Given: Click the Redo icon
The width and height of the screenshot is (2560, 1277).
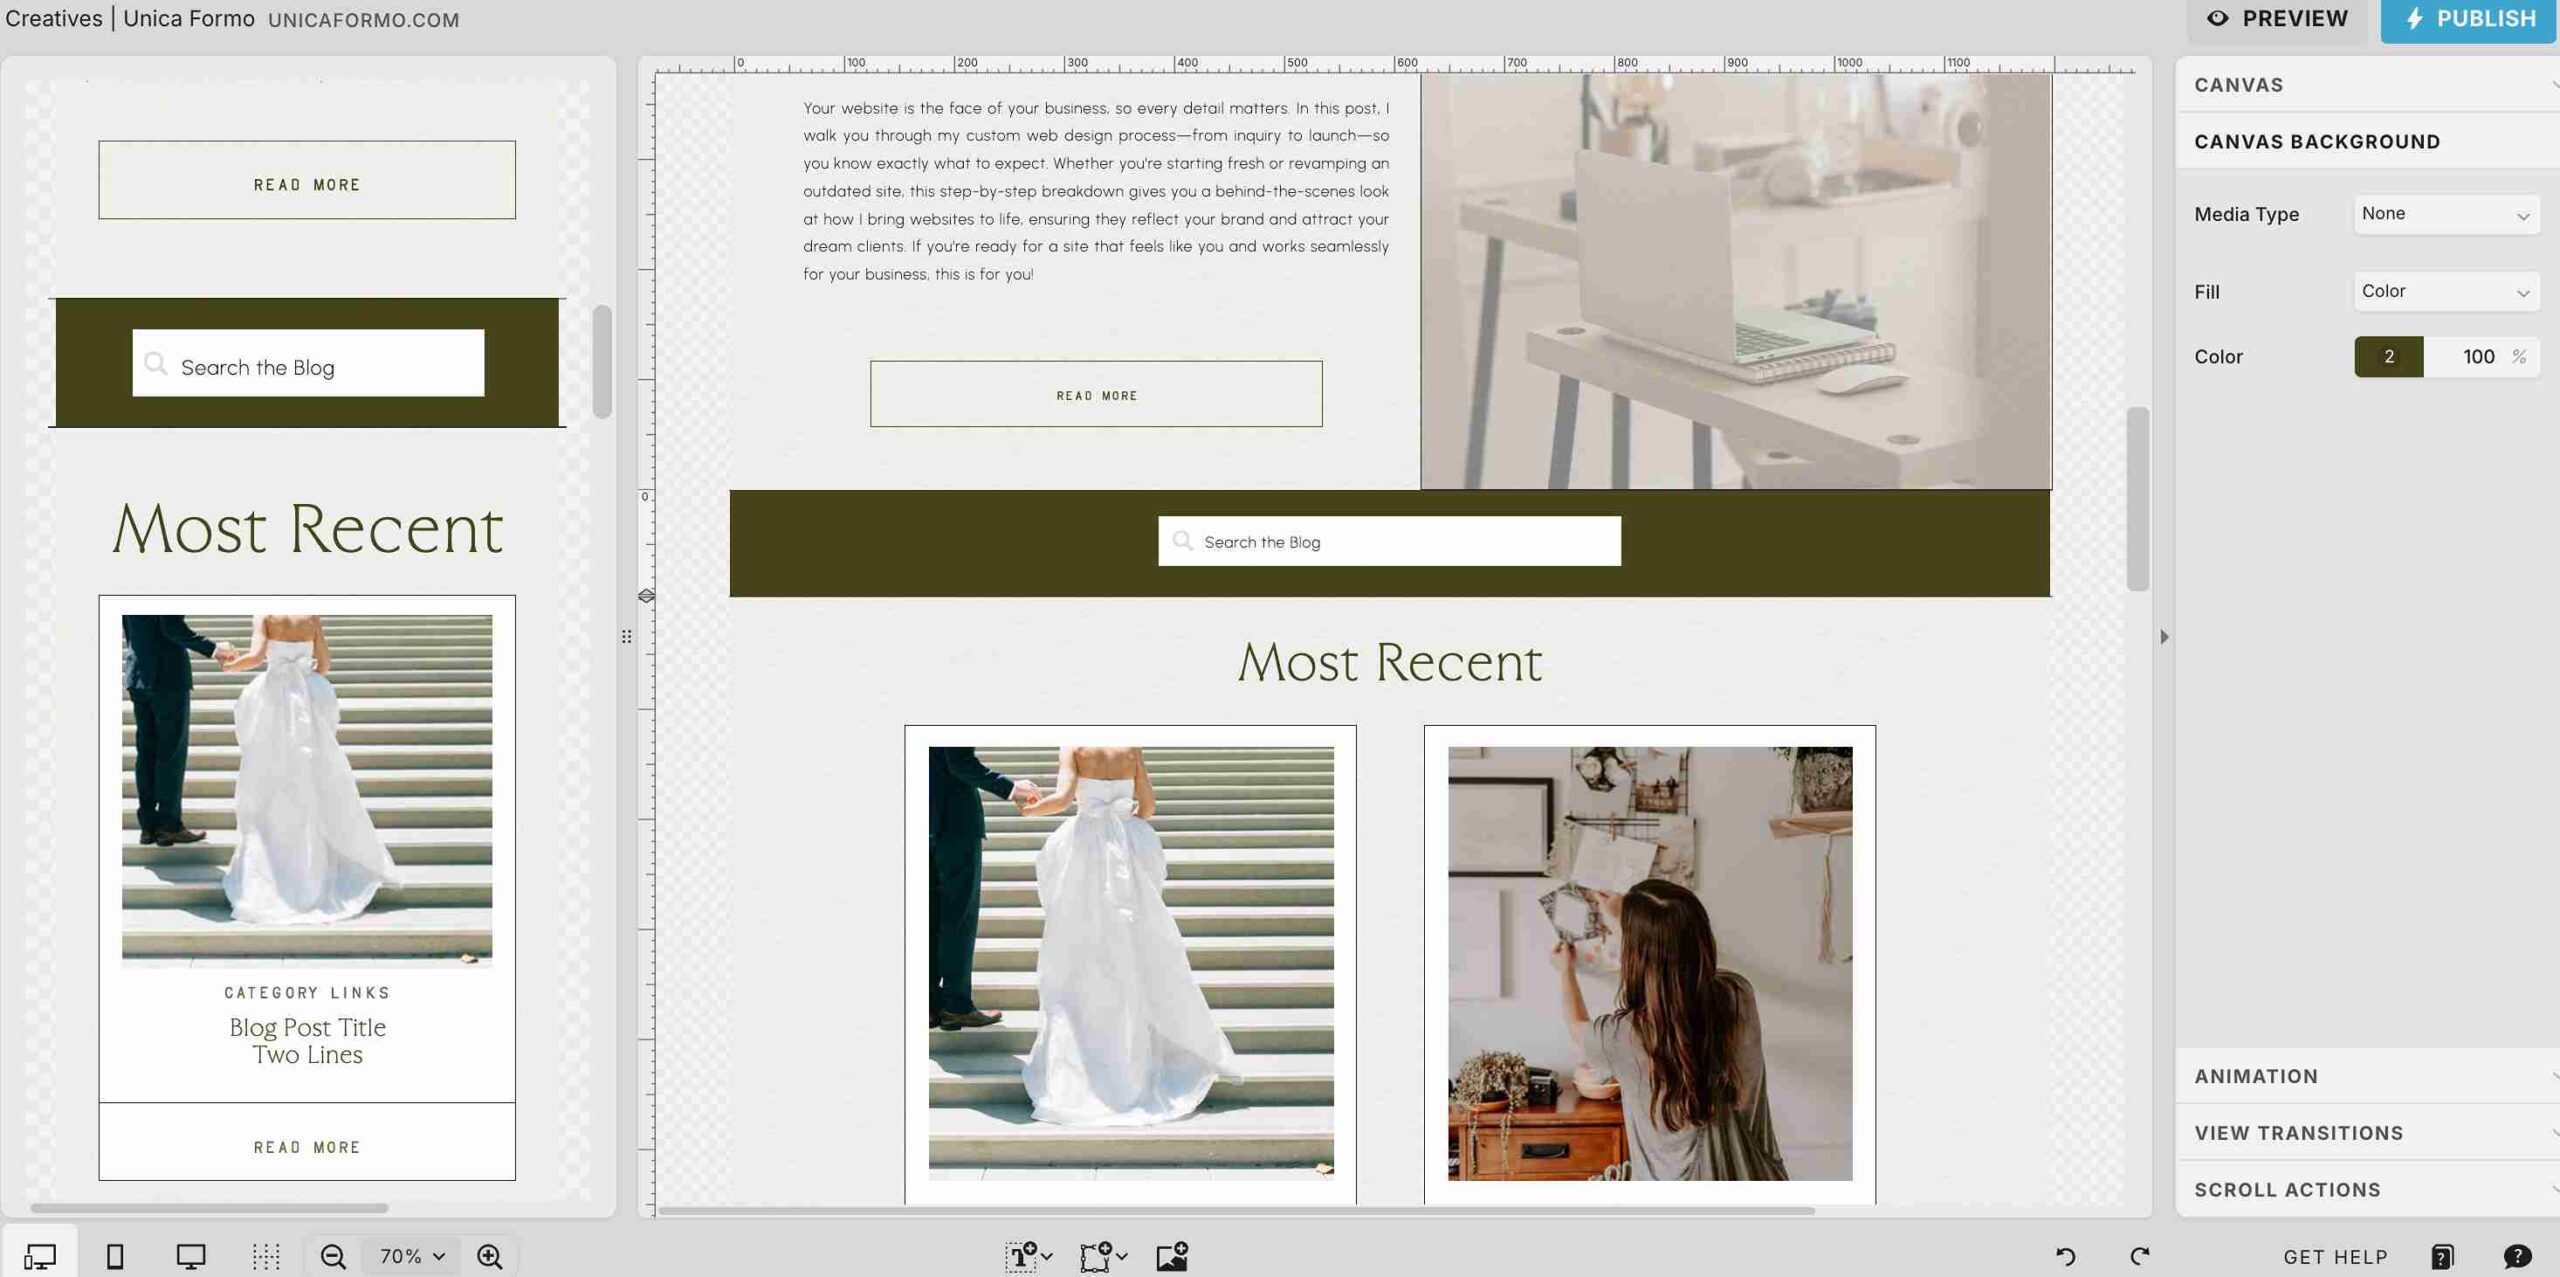Looking at the screenshot, I should pyautogui.click(x=2140, y=1256).
